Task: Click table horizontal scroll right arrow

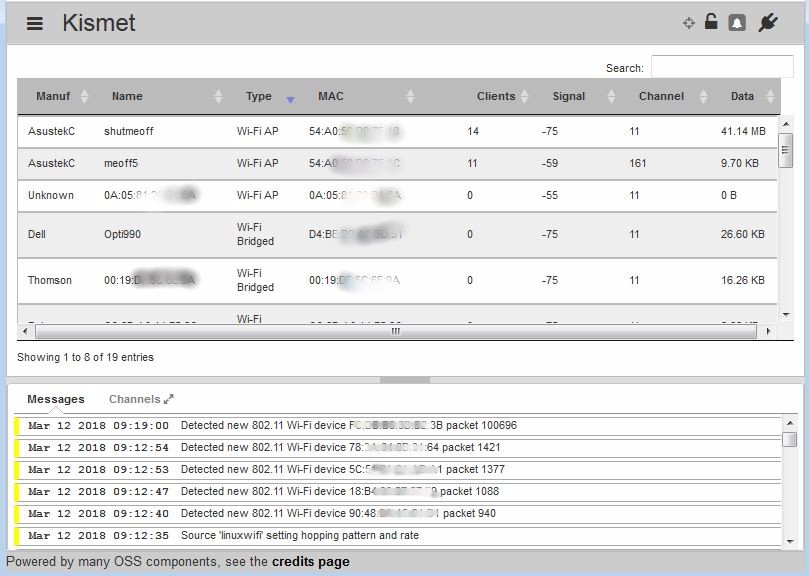Action: [x=768, y=331]
